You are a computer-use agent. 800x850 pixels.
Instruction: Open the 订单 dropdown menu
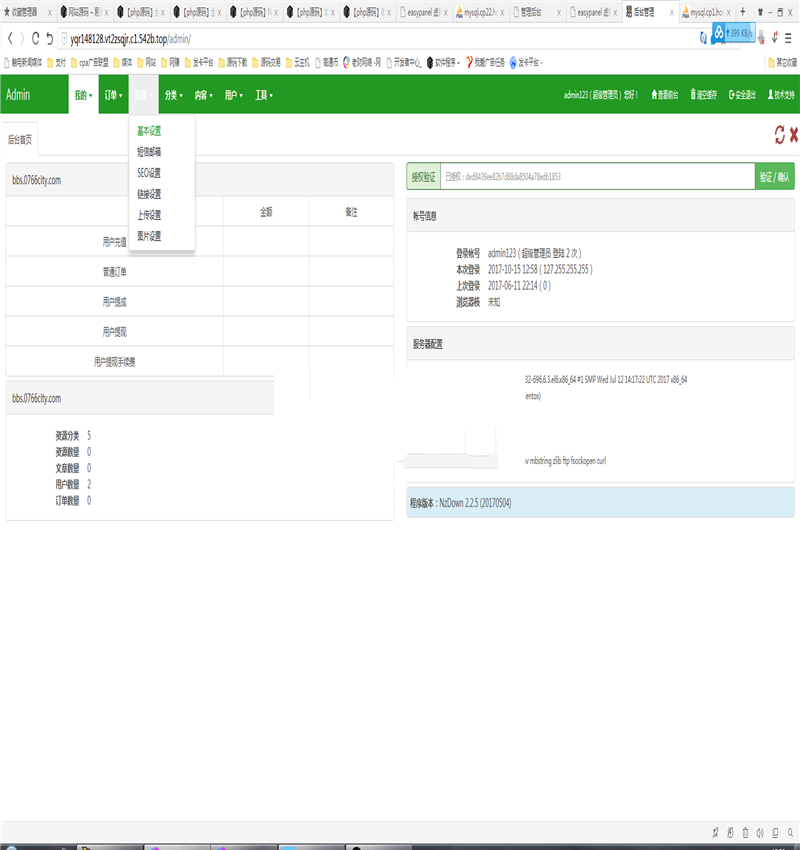coord(114,95)
